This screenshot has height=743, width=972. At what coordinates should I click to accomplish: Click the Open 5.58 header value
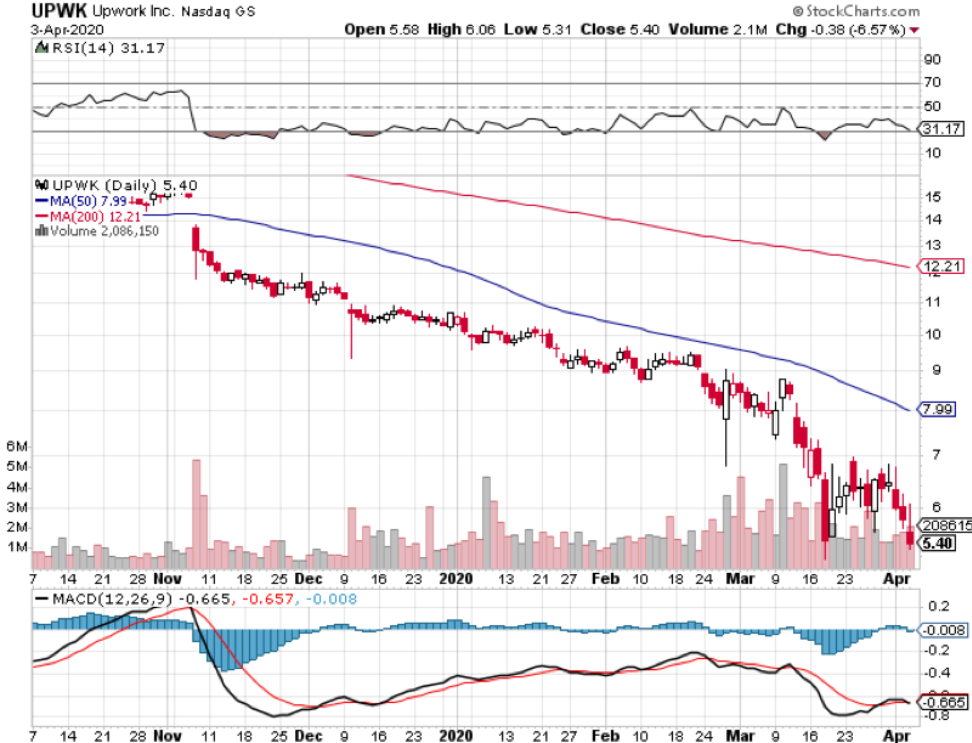point(382,30)
